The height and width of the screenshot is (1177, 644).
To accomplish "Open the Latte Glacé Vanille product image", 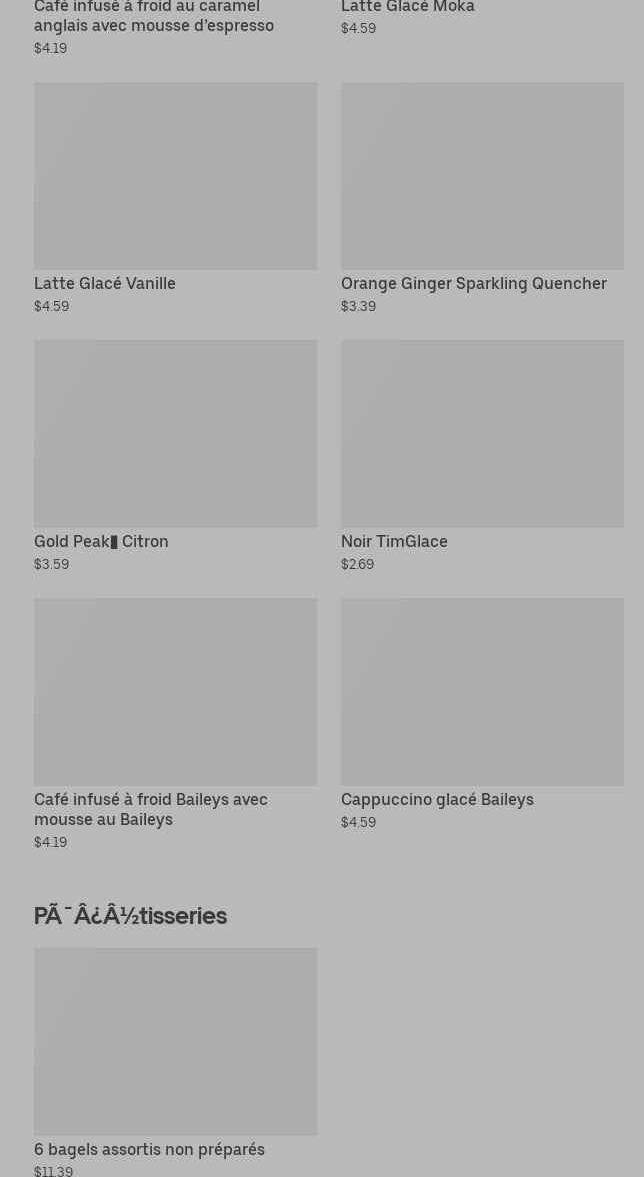I will click(175, 176).
